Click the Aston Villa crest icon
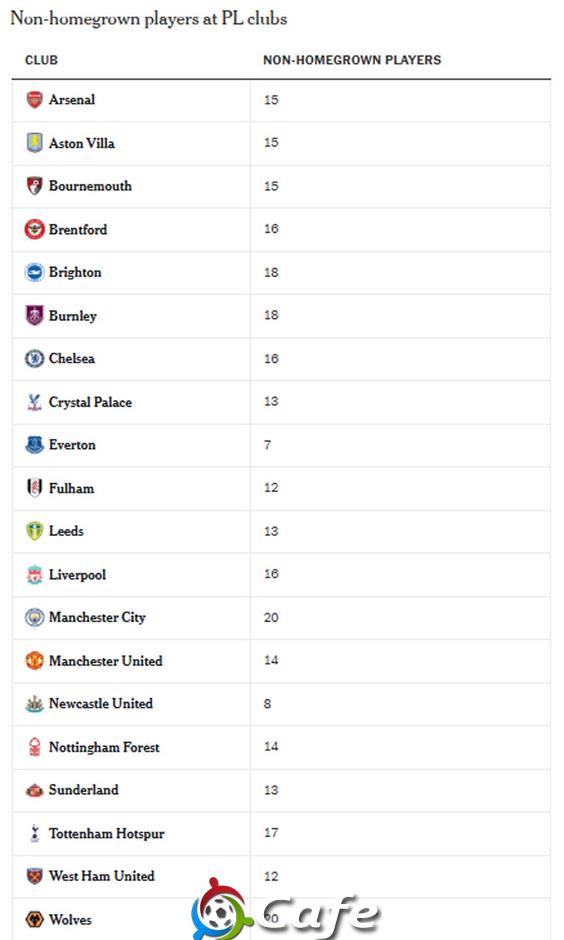Viewport: 564px width, 940px height. [35, 143]
